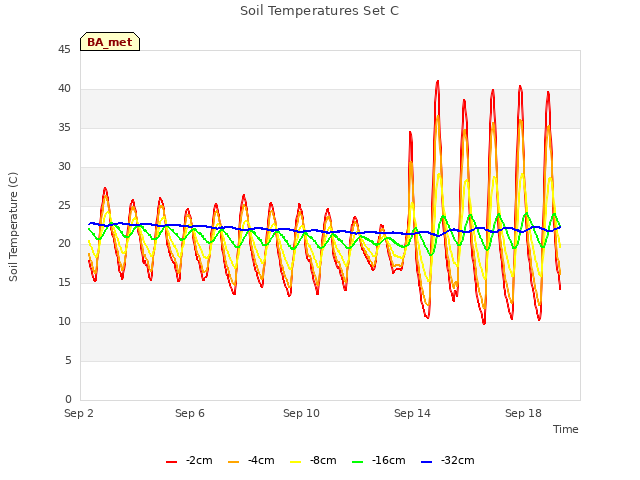The image size is (640, 480).
Task: Click the highest red peak above 40
Action: click(438, 81)
